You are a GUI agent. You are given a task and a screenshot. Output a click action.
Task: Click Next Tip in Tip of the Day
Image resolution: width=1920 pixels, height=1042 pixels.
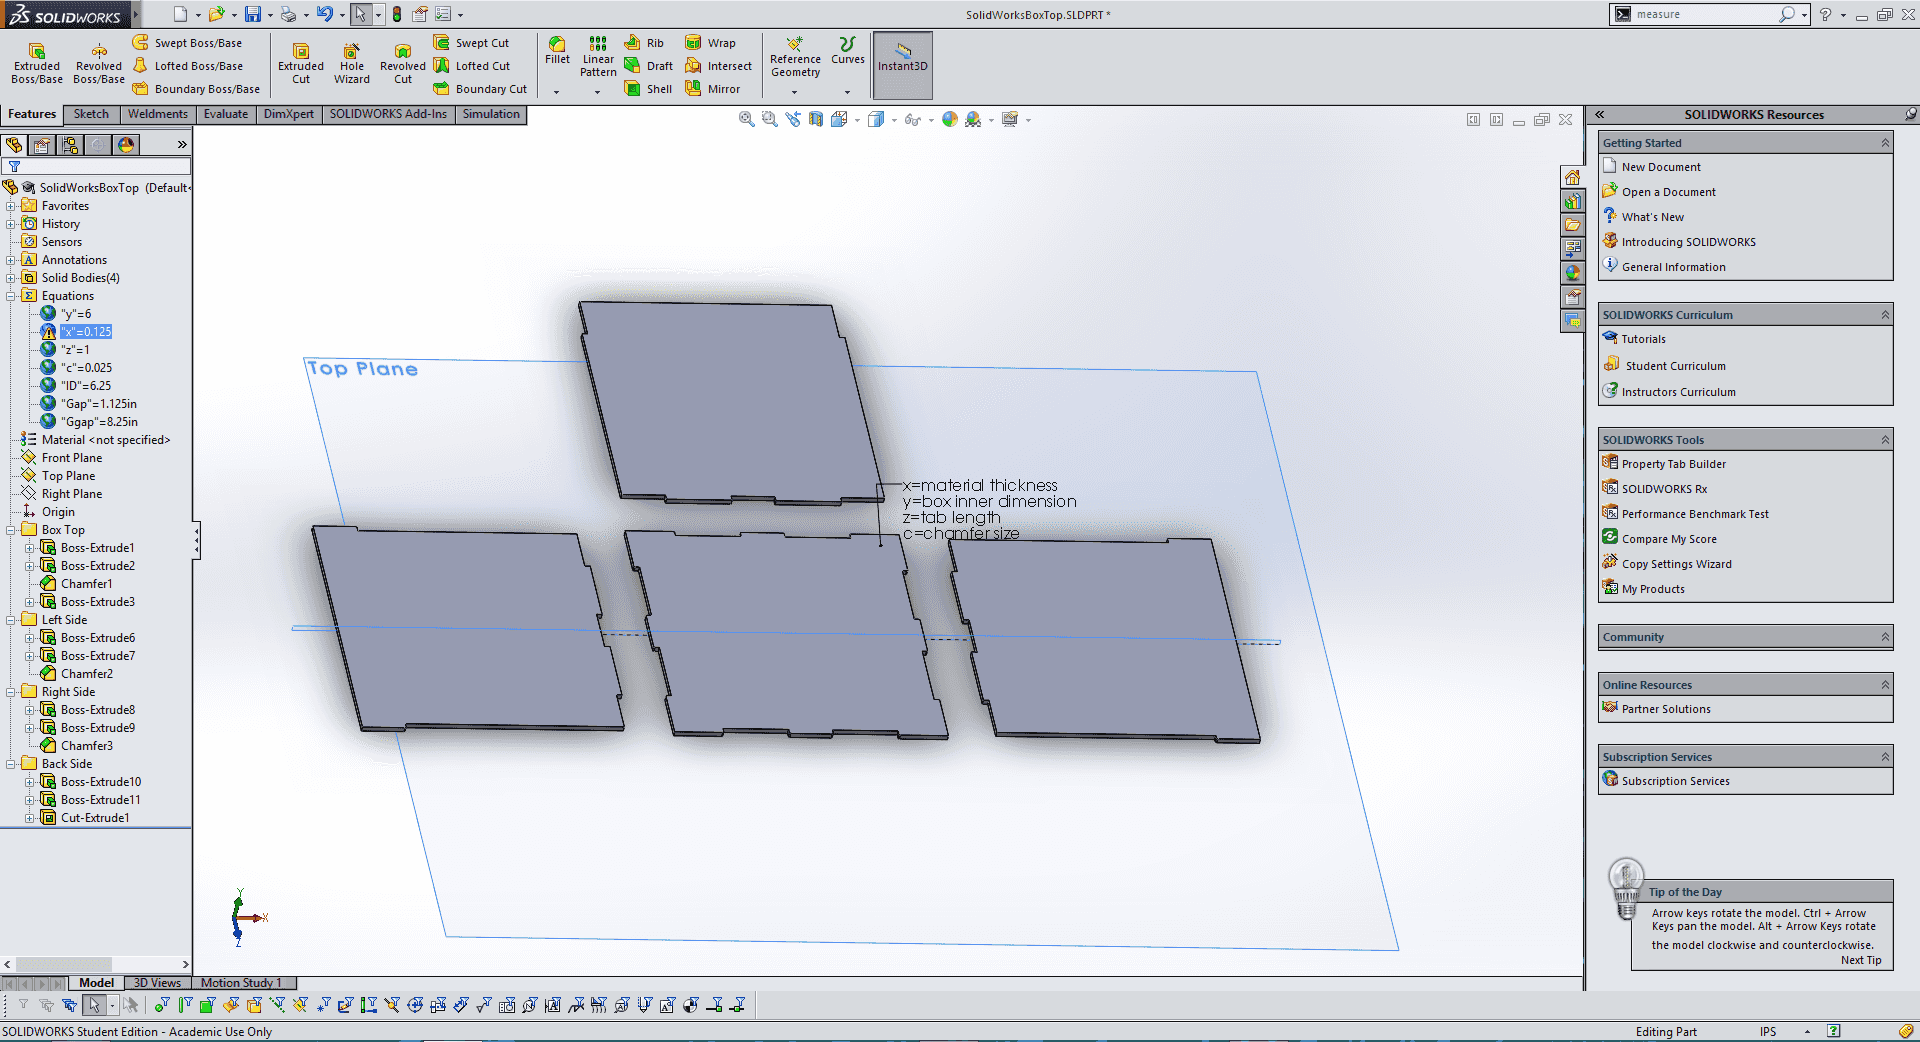pyautogui.click(x=1861, y=960)
